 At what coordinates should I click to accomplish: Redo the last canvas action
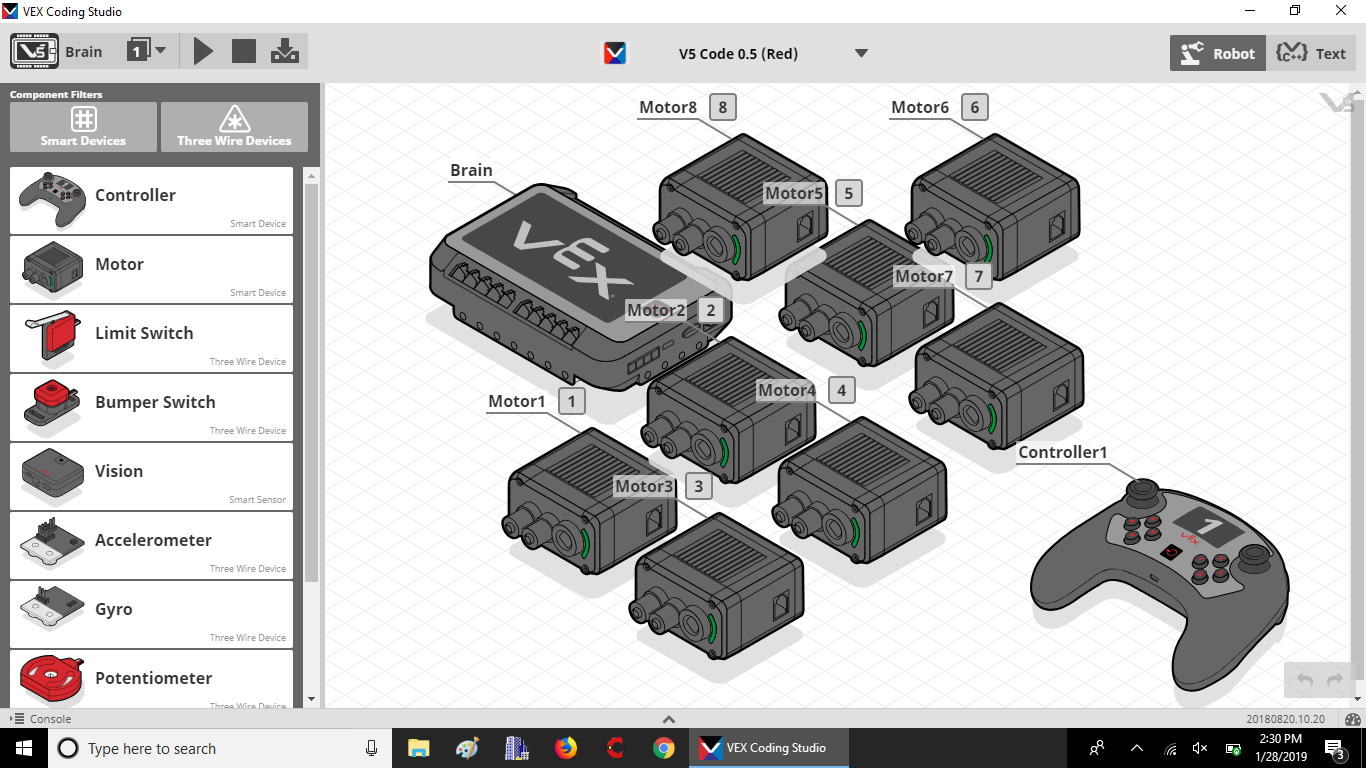(x=1335, y=680)
